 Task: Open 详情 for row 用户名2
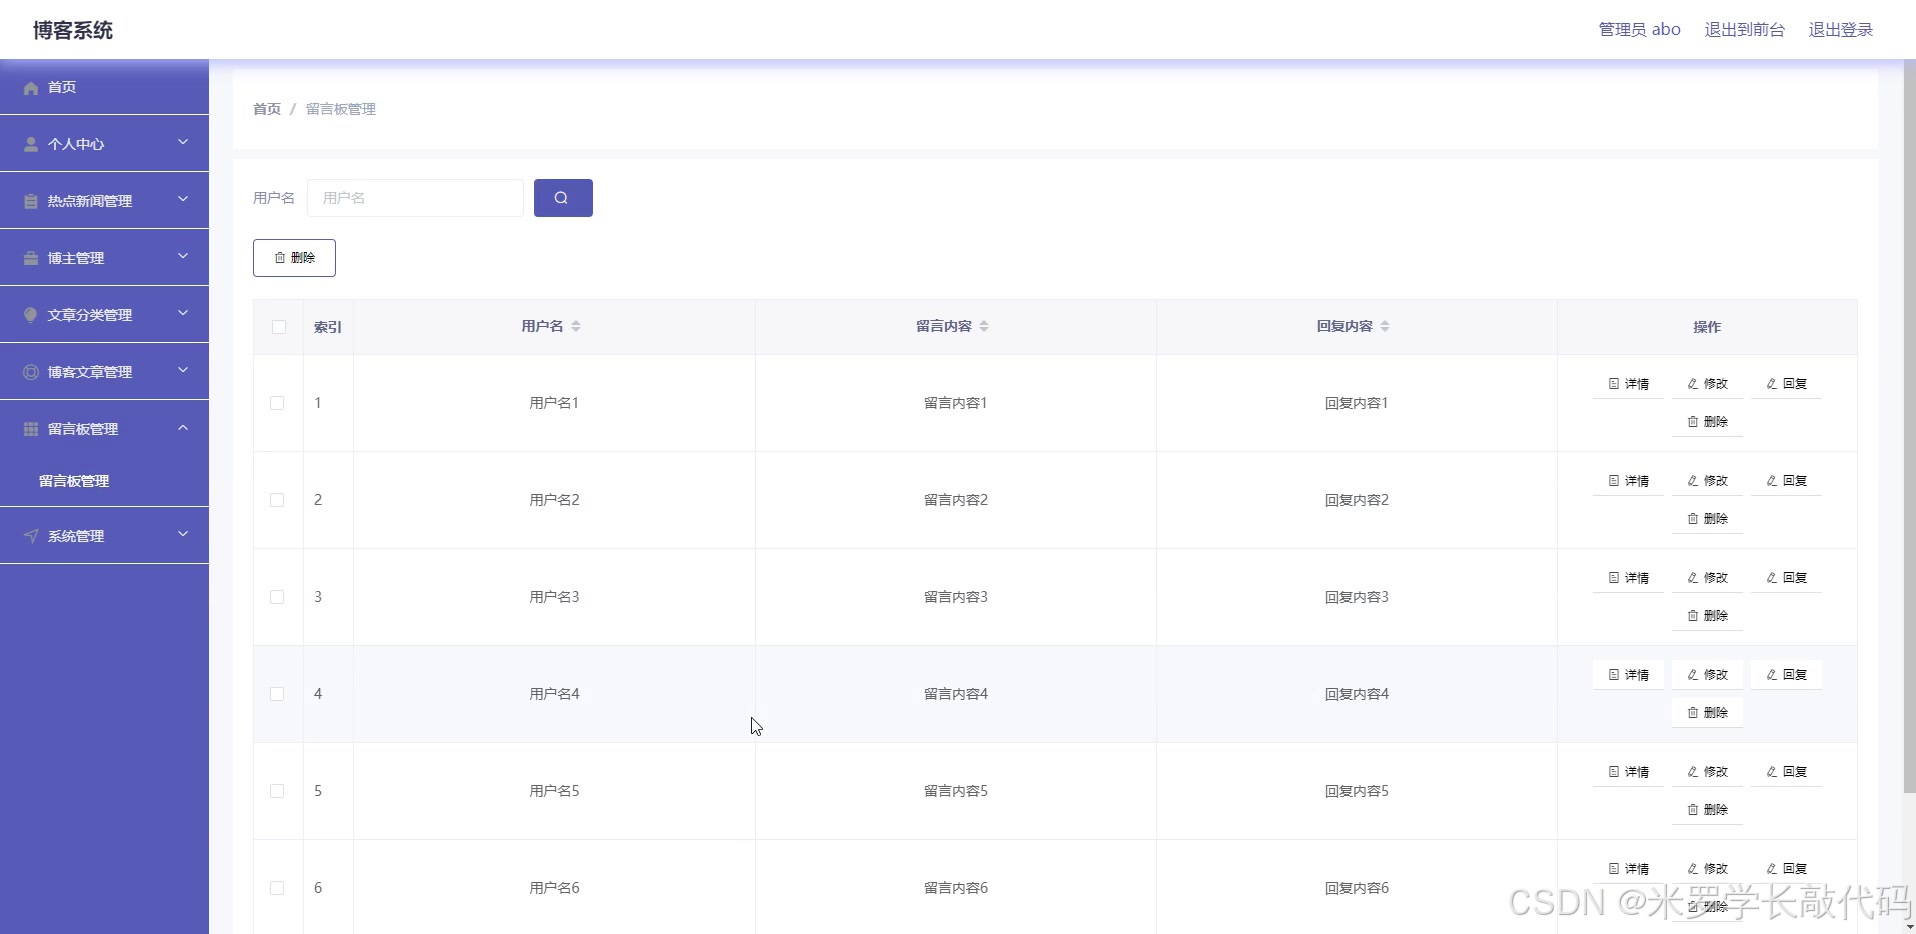point(1628,481)
